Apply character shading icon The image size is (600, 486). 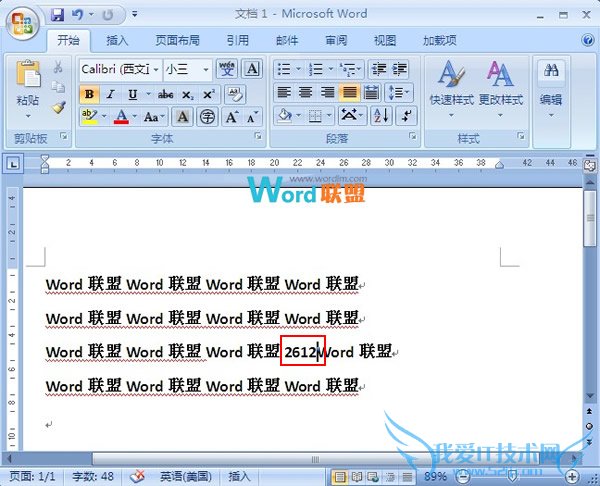183,117
